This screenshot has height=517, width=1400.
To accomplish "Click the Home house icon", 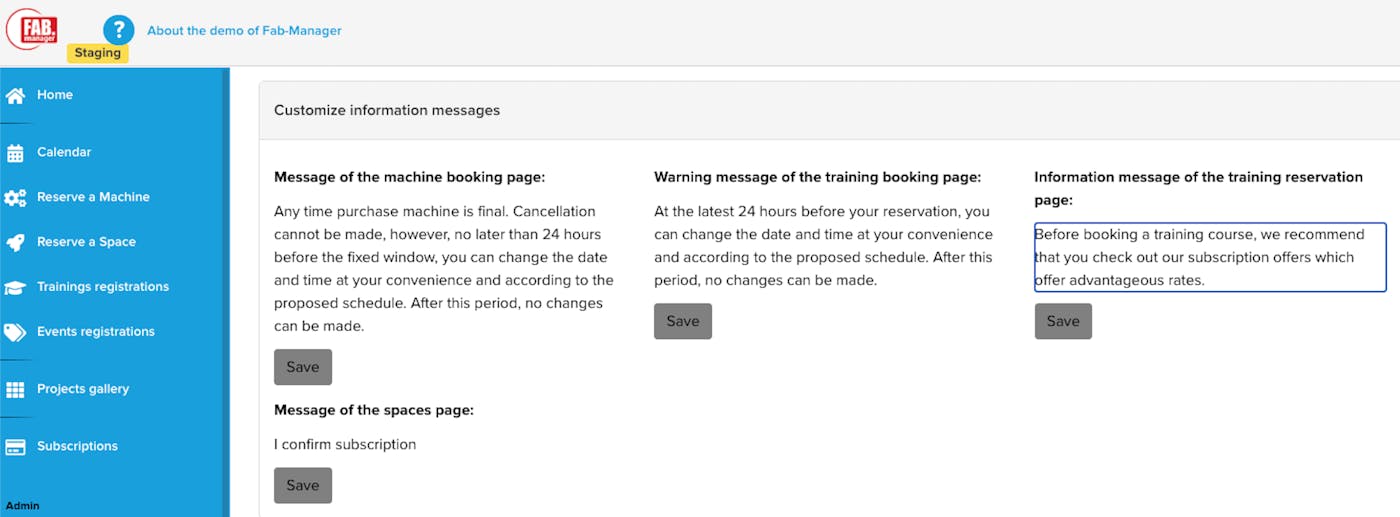I will tap(15, 96).
